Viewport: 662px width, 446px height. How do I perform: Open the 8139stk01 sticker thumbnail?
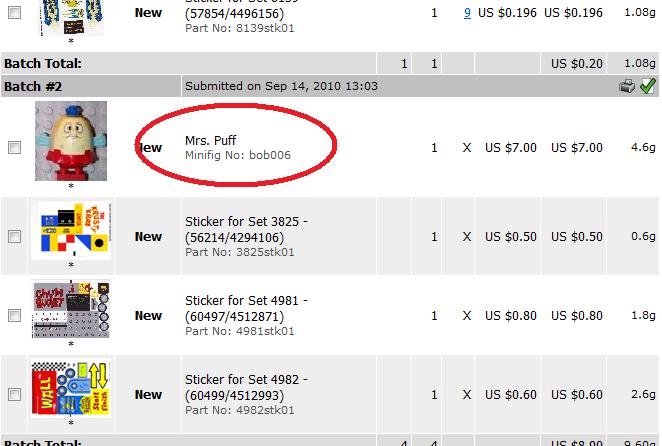71,17
